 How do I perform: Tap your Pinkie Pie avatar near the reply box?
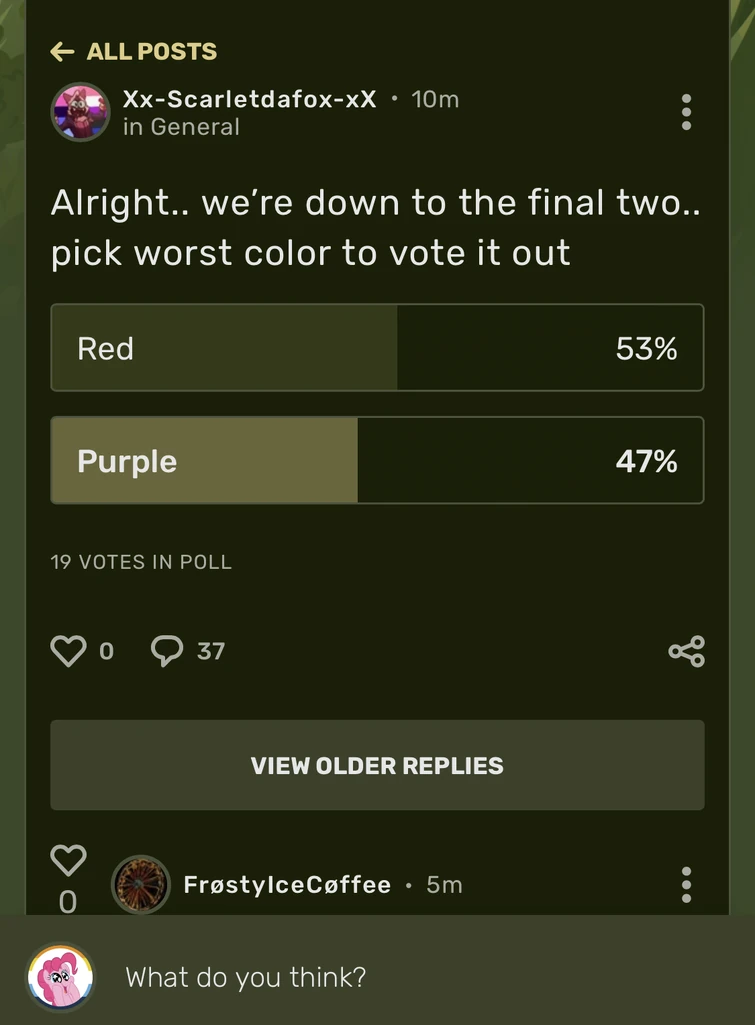pos(60,977)
